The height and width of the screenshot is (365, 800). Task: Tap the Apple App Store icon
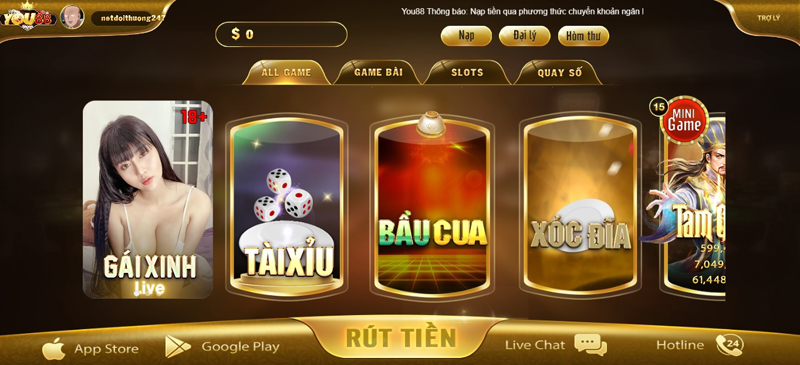point(54,349)
